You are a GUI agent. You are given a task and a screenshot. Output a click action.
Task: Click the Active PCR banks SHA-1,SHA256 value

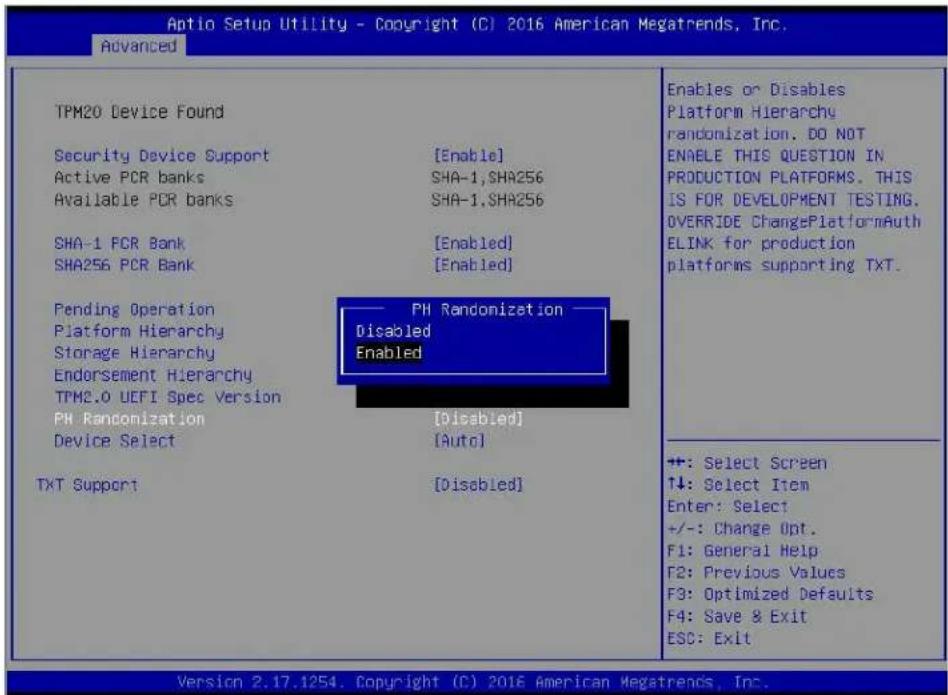(487, 178)
